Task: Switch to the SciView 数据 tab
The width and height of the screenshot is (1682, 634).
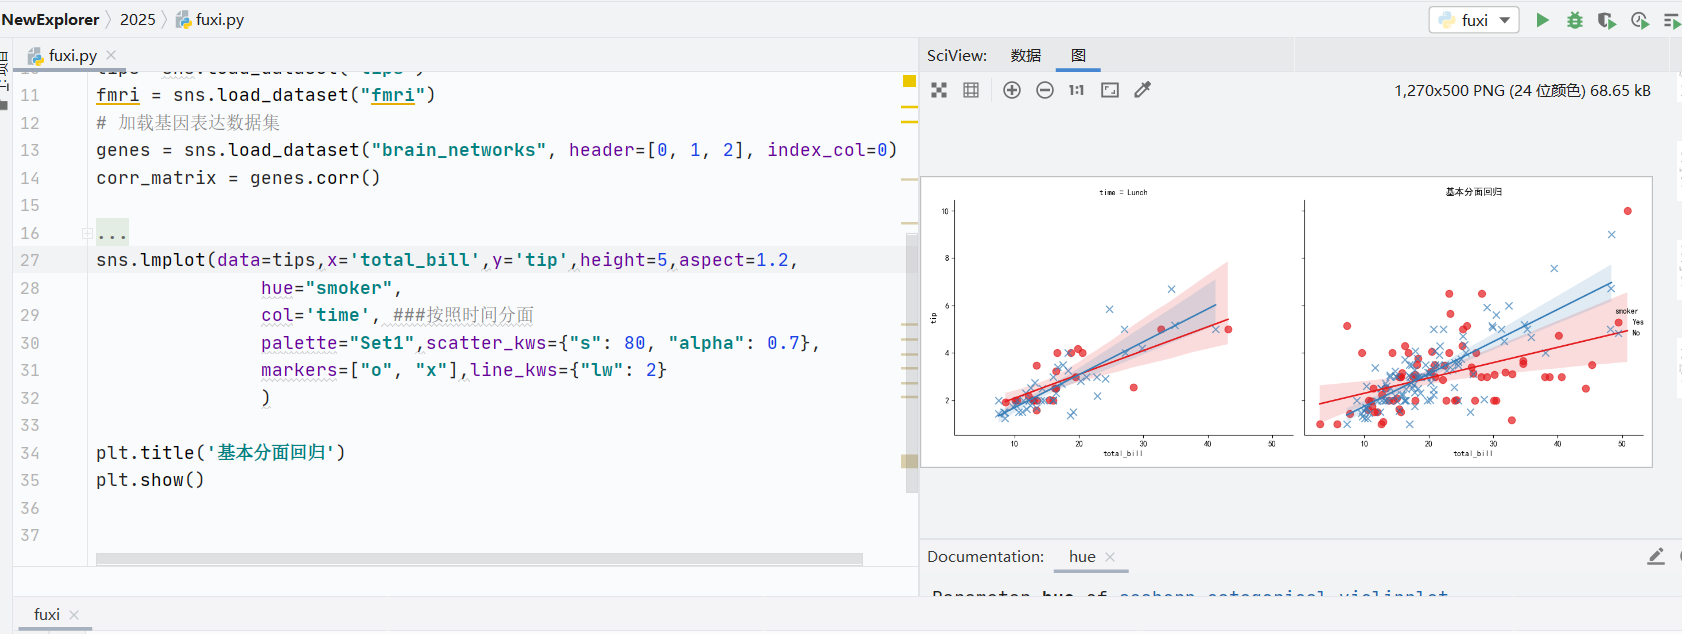Action: [1026, 55]
